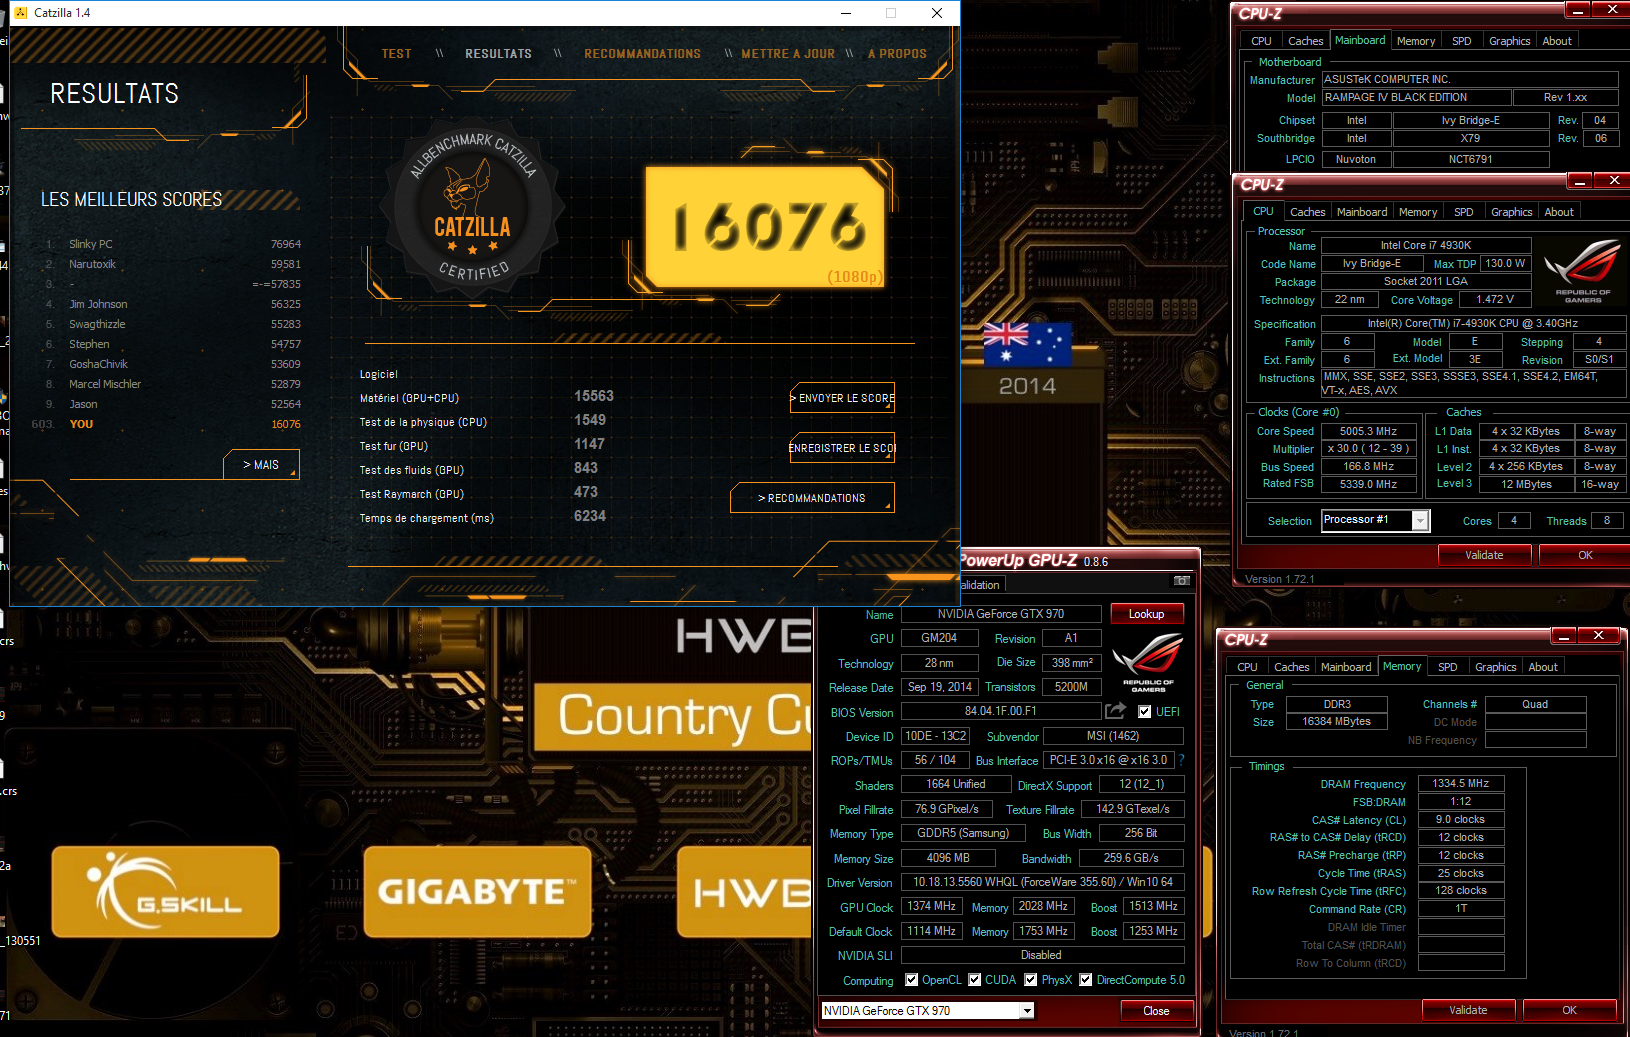Click motherboard model RAMPAGE IV BLACK EDITION
Image resolution: width=1630 pixels, height=1037 pixels.
click(1415, 97)
